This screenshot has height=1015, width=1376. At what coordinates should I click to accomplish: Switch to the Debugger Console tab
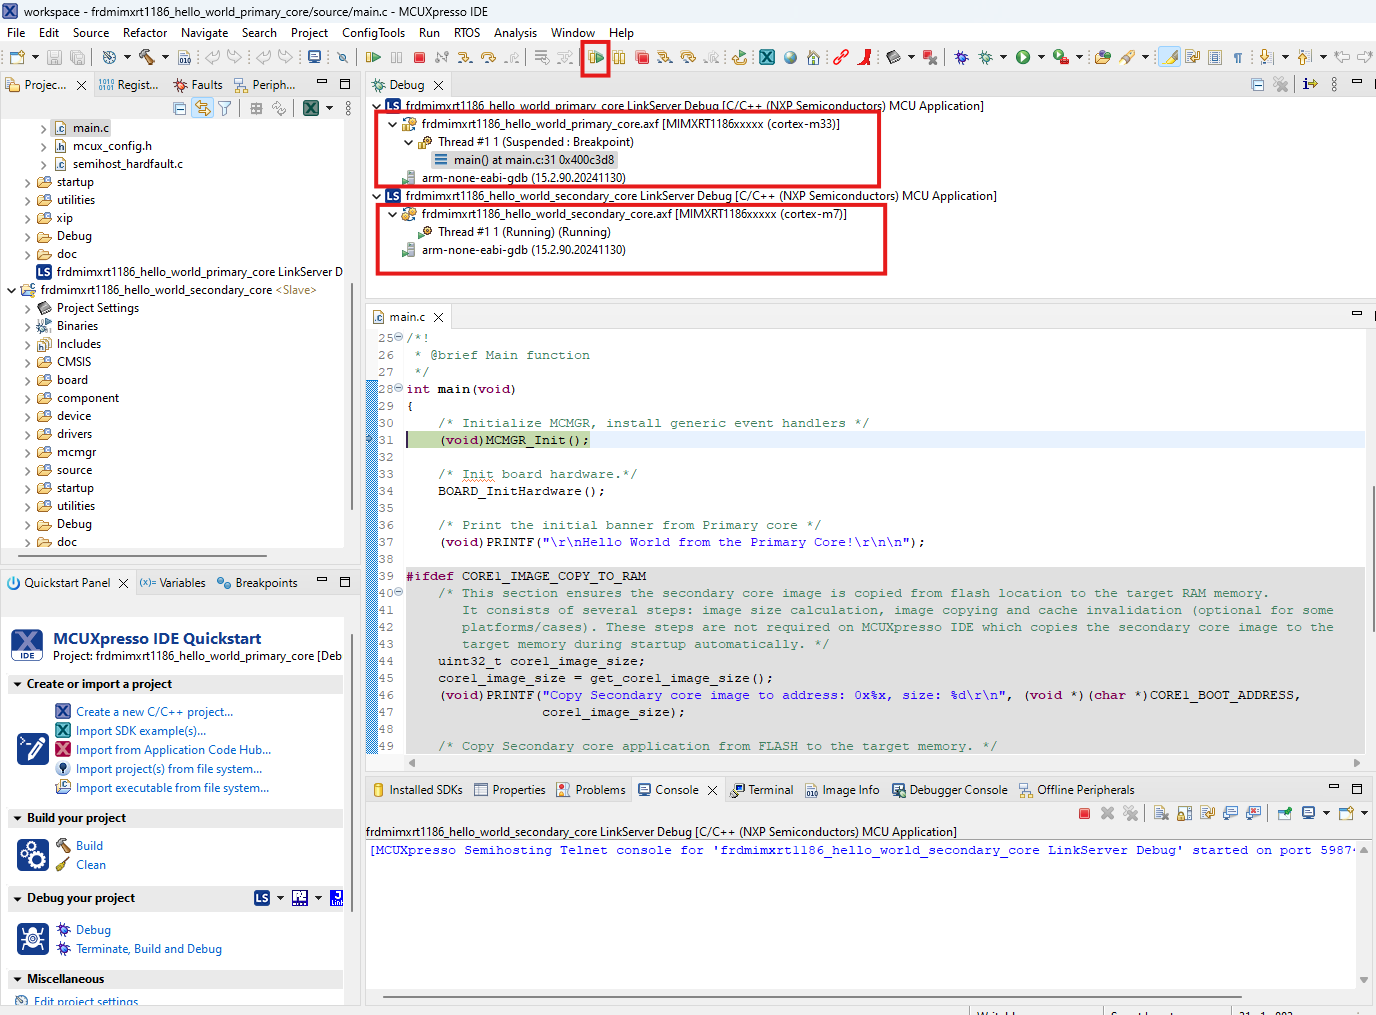957,790
